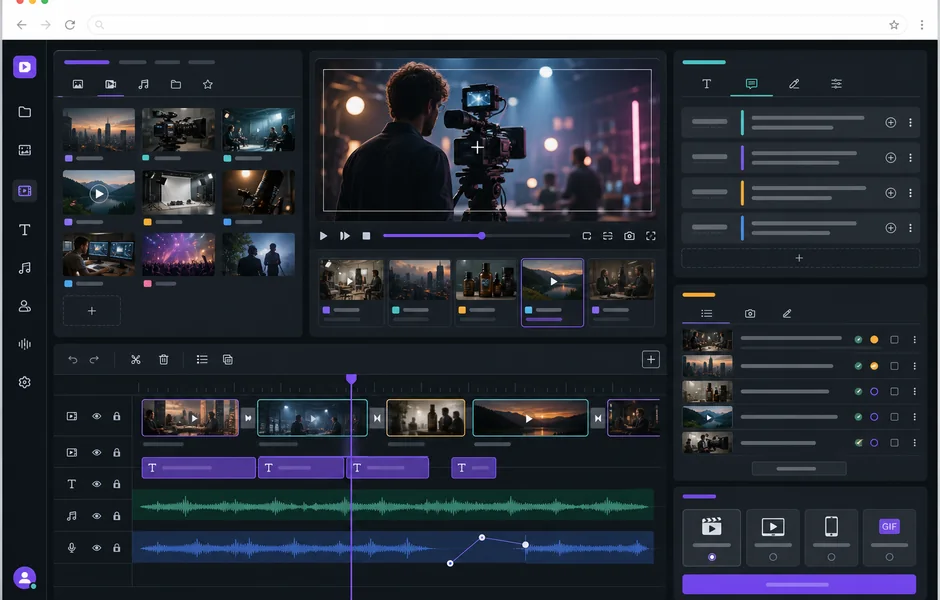Open the folder section in left sidebar
This screenshot has height=600, width=940.
[25, 112]
